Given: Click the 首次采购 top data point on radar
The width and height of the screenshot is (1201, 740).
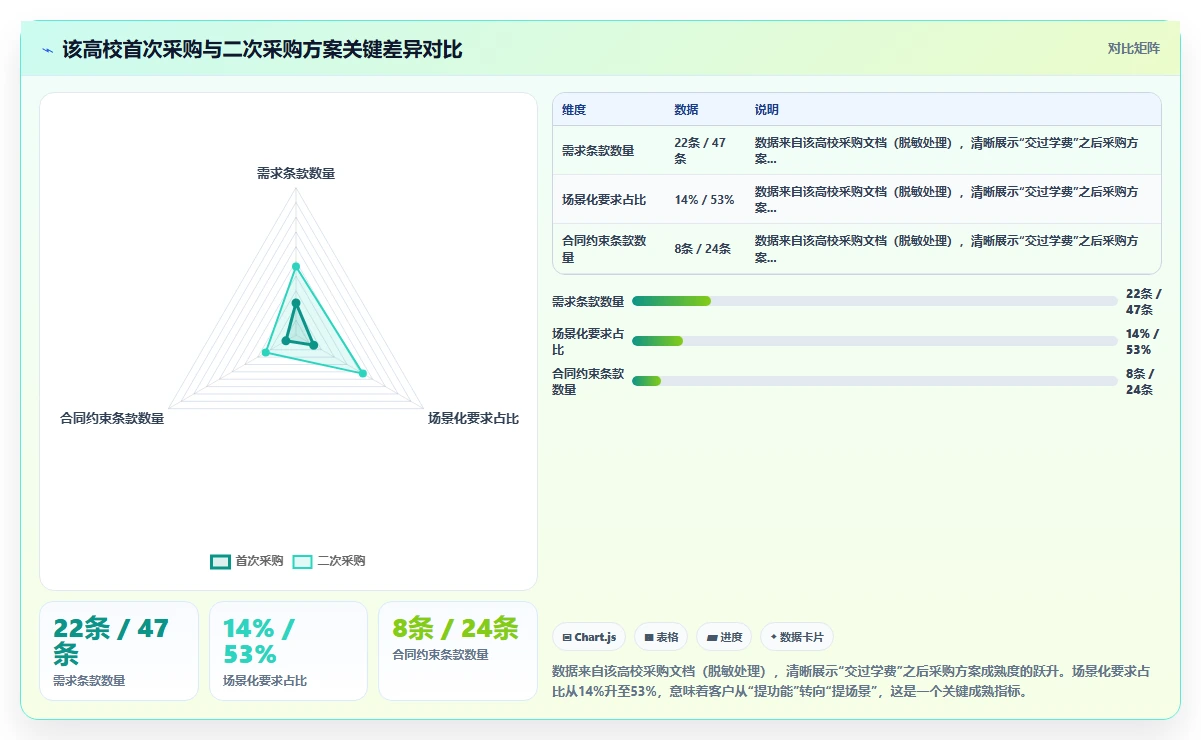Looking at the screenshot, I should click(x=296, y=302).
